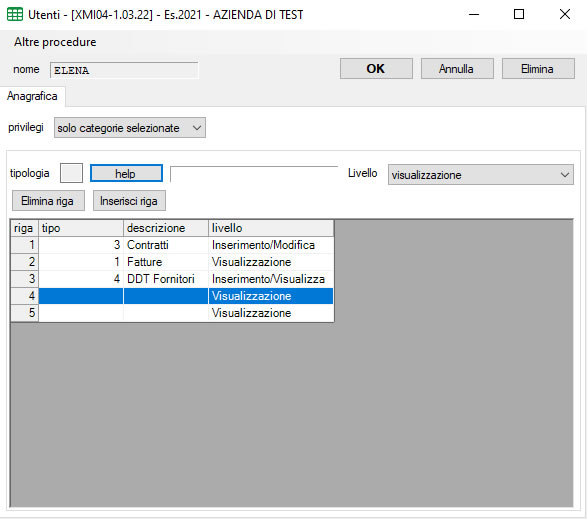
Task: Select the DDT Fornitori row
Action: click(172, 279)
